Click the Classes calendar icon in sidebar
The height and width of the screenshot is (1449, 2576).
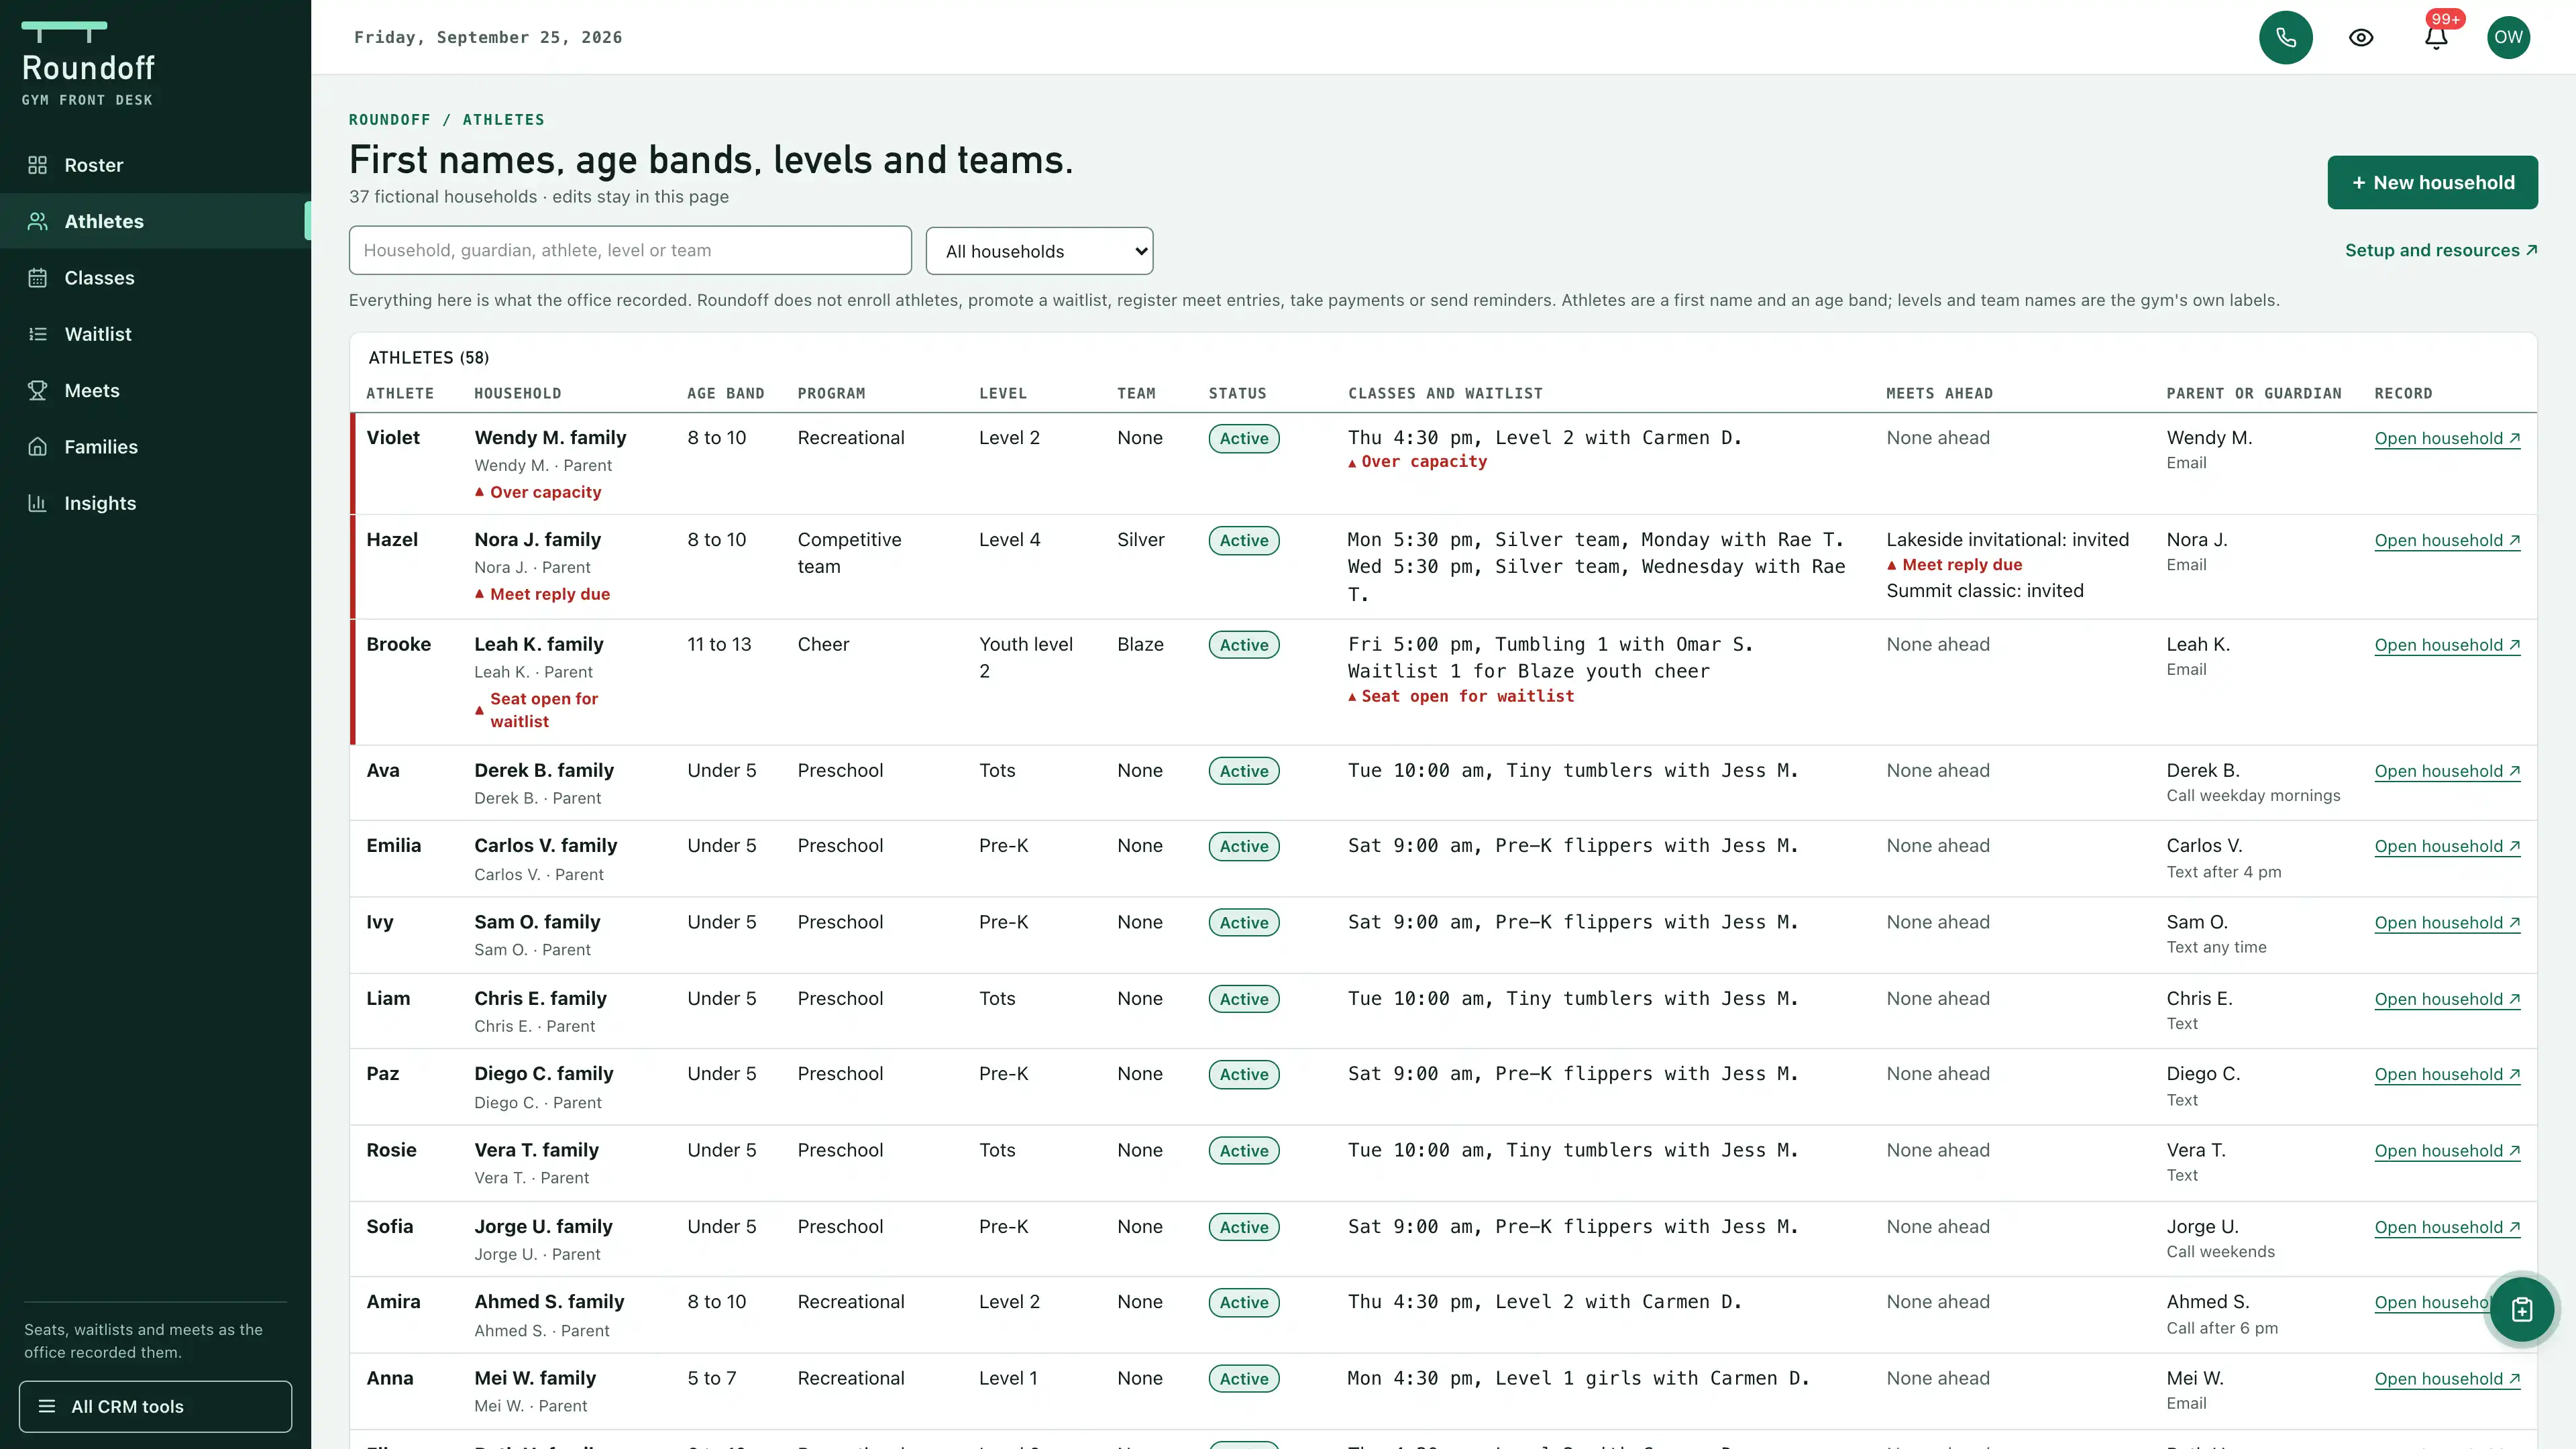pyautogui.click(x=37, y=278)
